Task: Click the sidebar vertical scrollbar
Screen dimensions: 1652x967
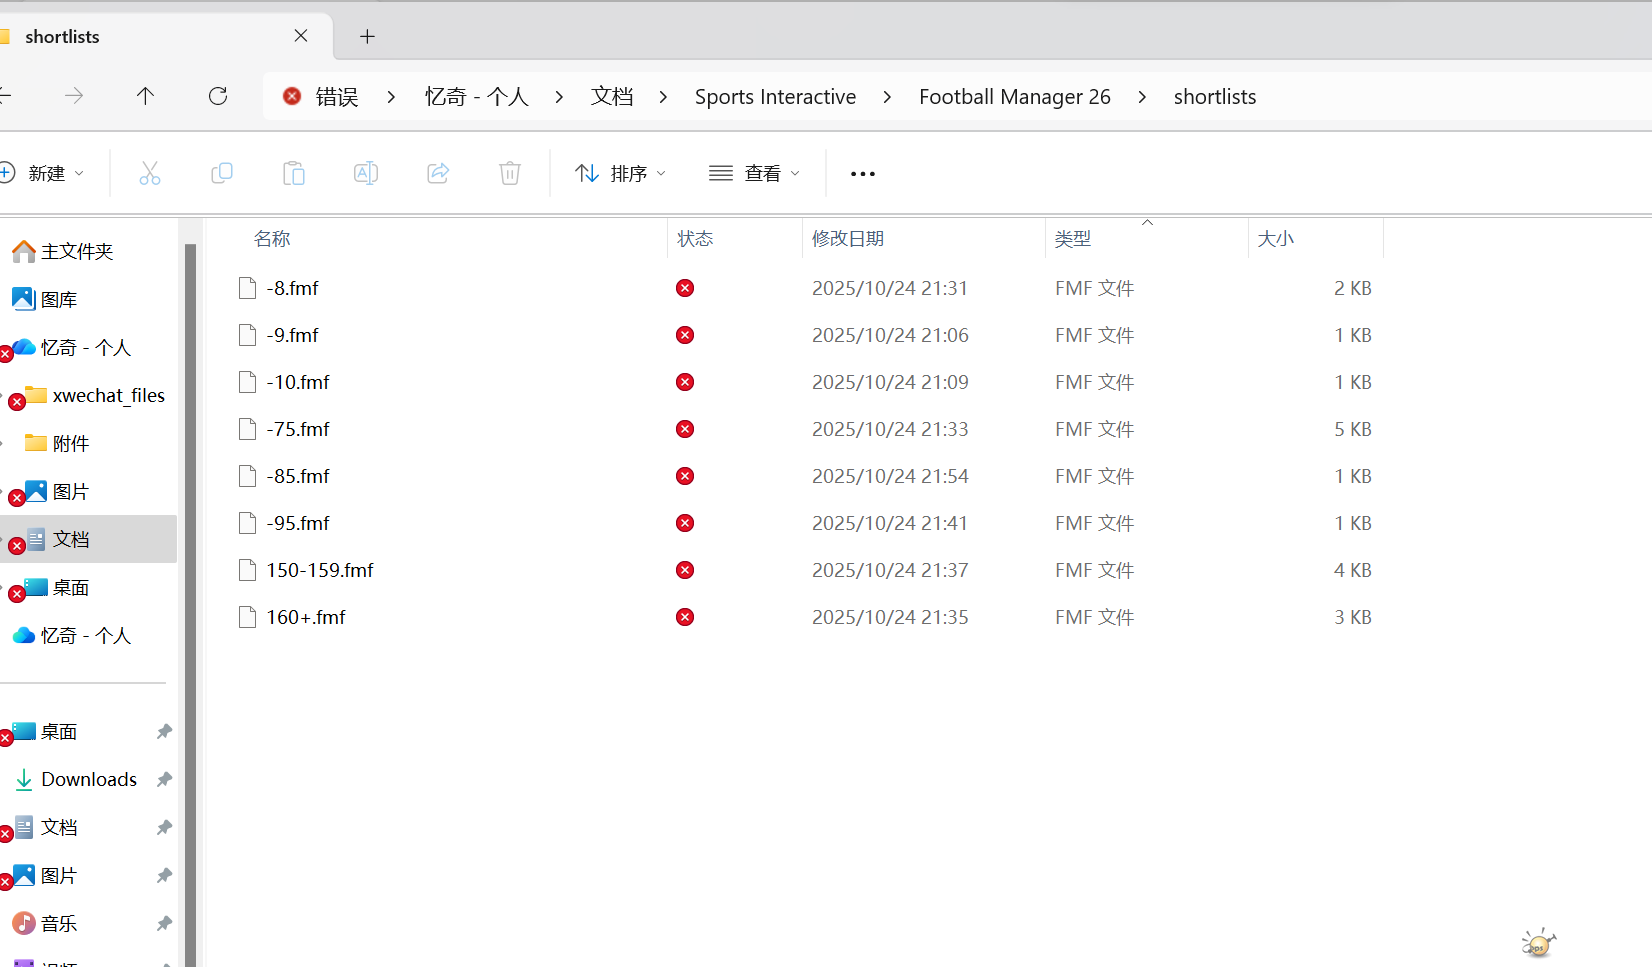Action: click(190, 600)
